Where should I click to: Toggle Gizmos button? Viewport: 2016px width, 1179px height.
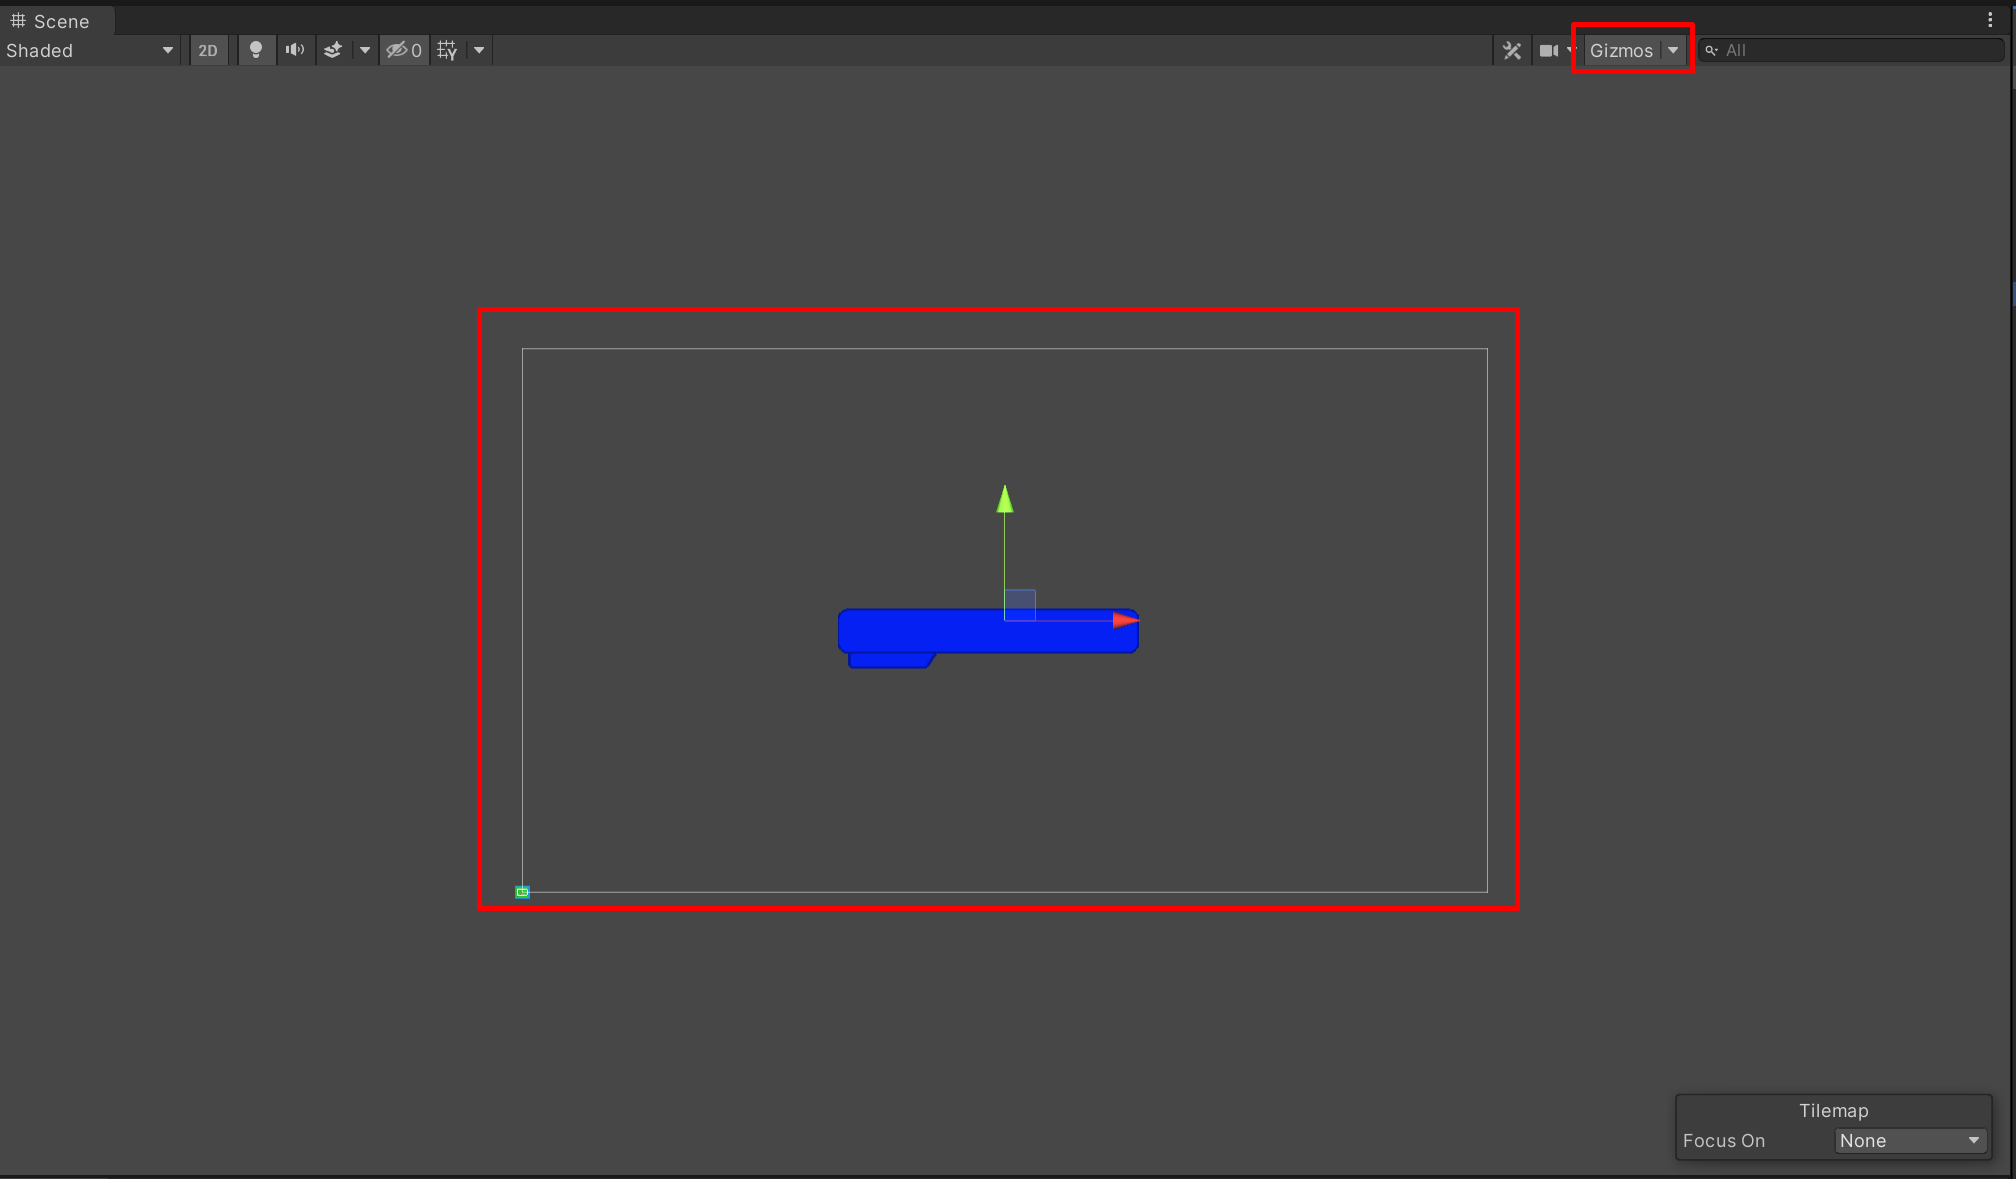pos(1621,50)
